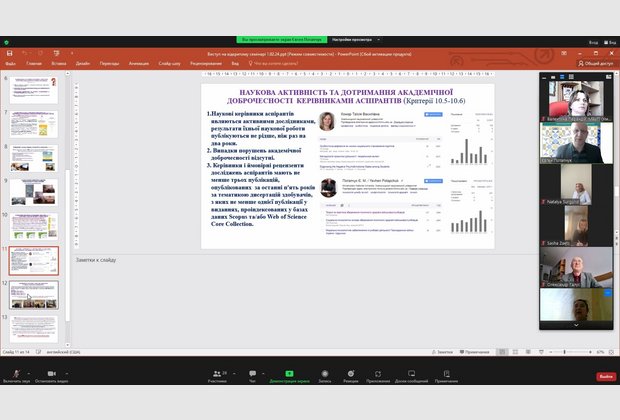Open the Приложения apps button
Image resolution: width=620 pixels, height=420 pixels.
click(378, 376)
